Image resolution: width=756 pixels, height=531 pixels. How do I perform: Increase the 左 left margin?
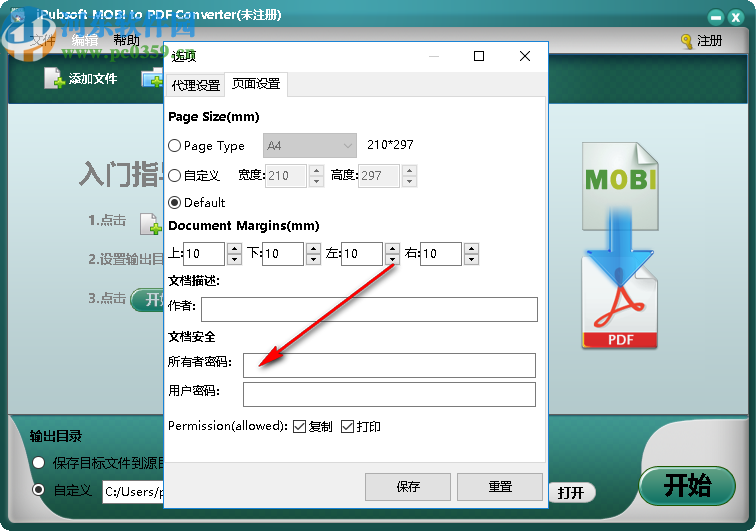point(392,248)
